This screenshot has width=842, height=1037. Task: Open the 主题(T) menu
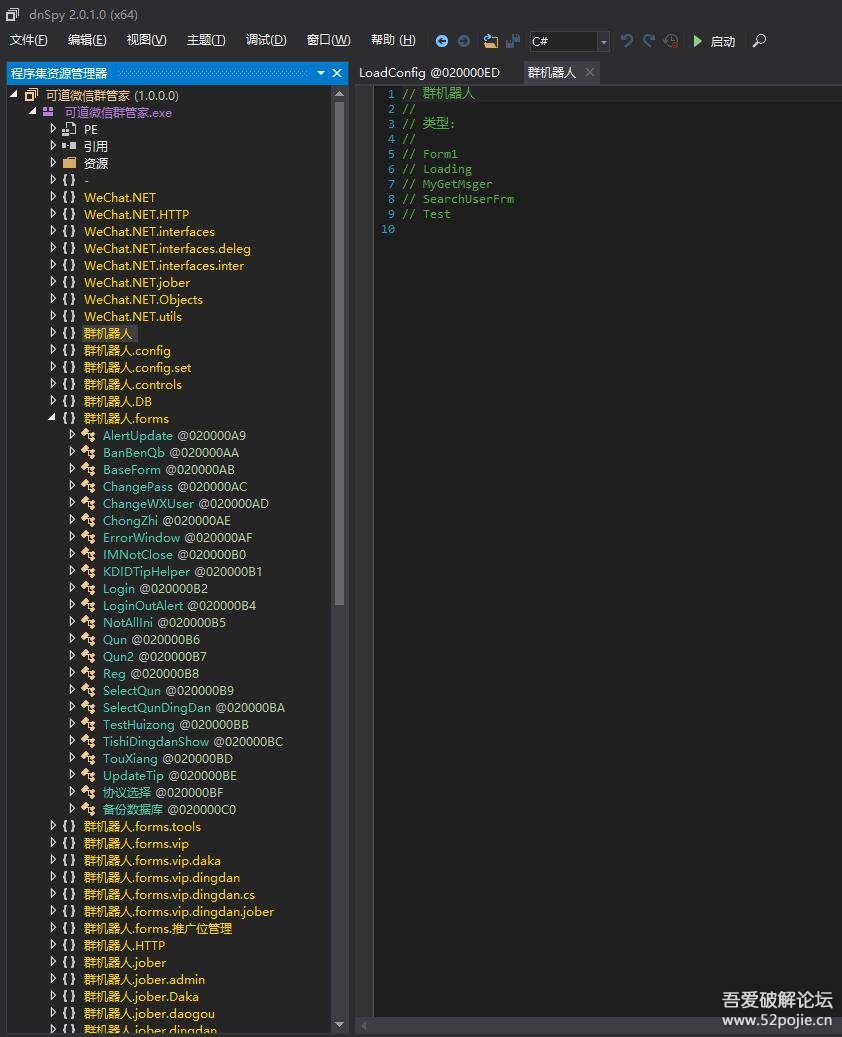206,40
